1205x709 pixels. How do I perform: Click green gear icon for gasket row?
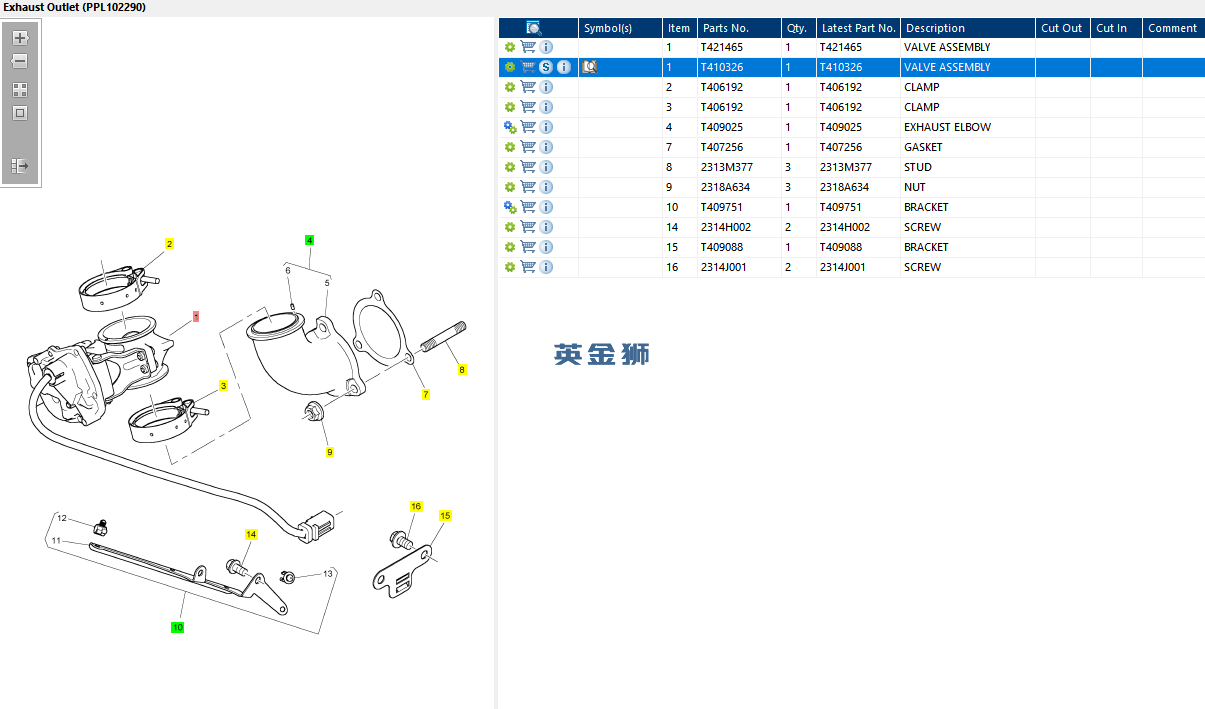point(510,147)
